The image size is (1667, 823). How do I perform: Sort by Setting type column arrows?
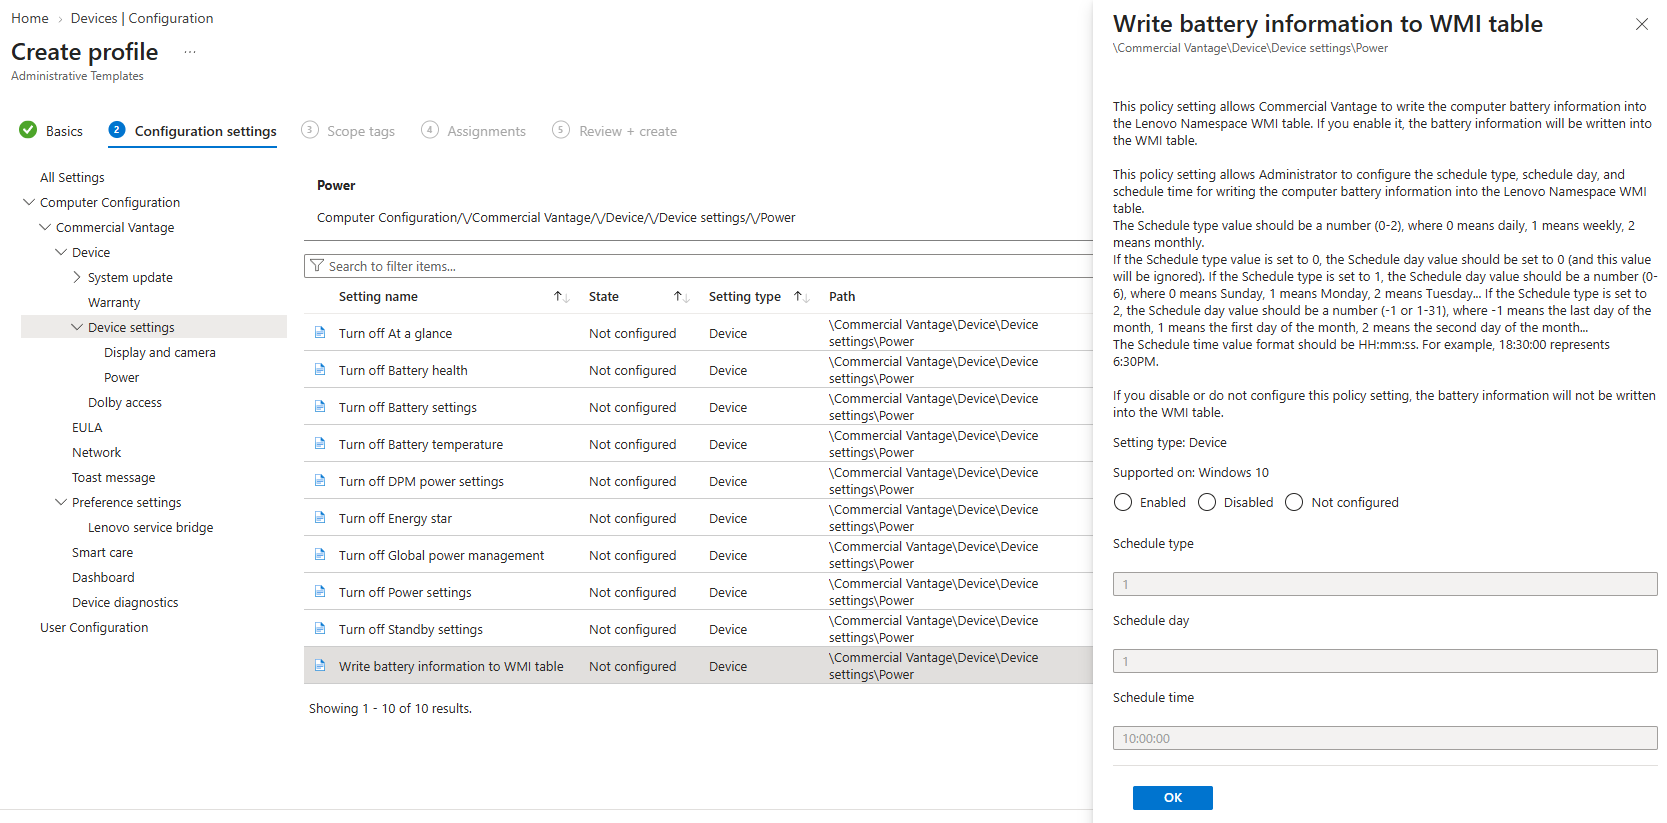pyautogui.click(x=801, y=297)
